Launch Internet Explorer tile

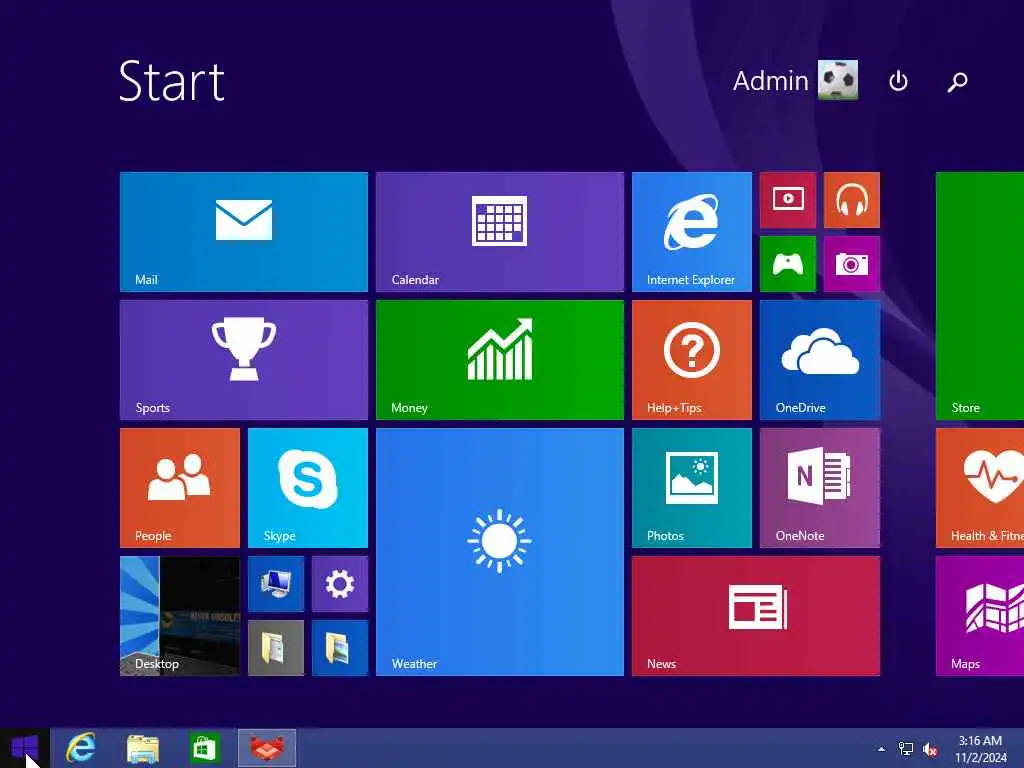point(692,232)
